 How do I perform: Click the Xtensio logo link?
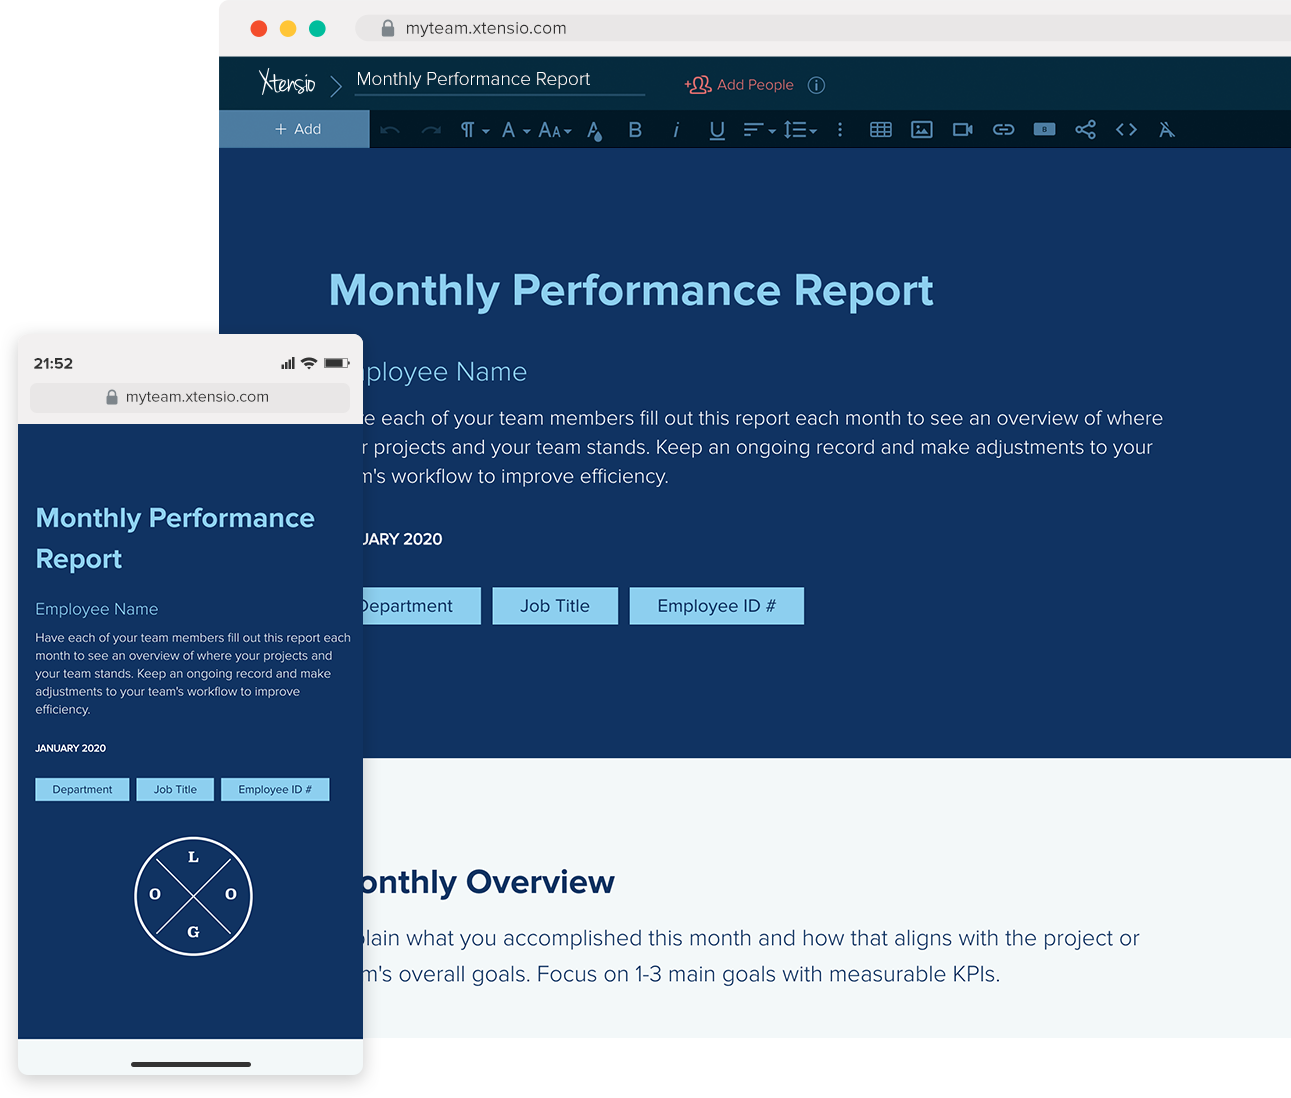click(x=287, y=82)
